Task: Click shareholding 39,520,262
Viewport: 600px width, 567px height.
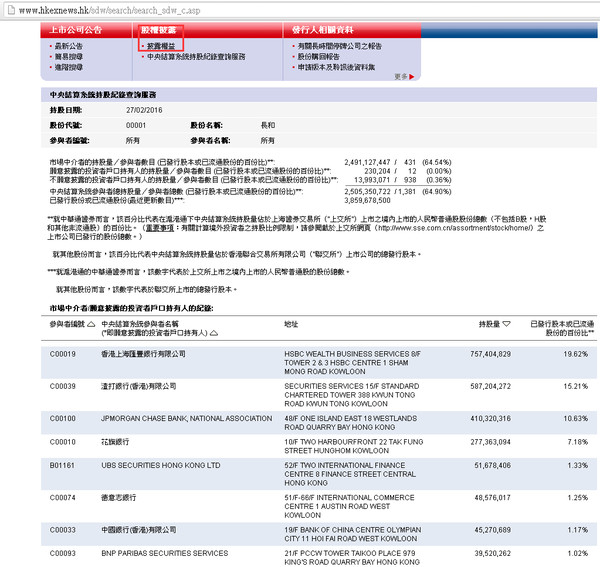Action: 492,553
